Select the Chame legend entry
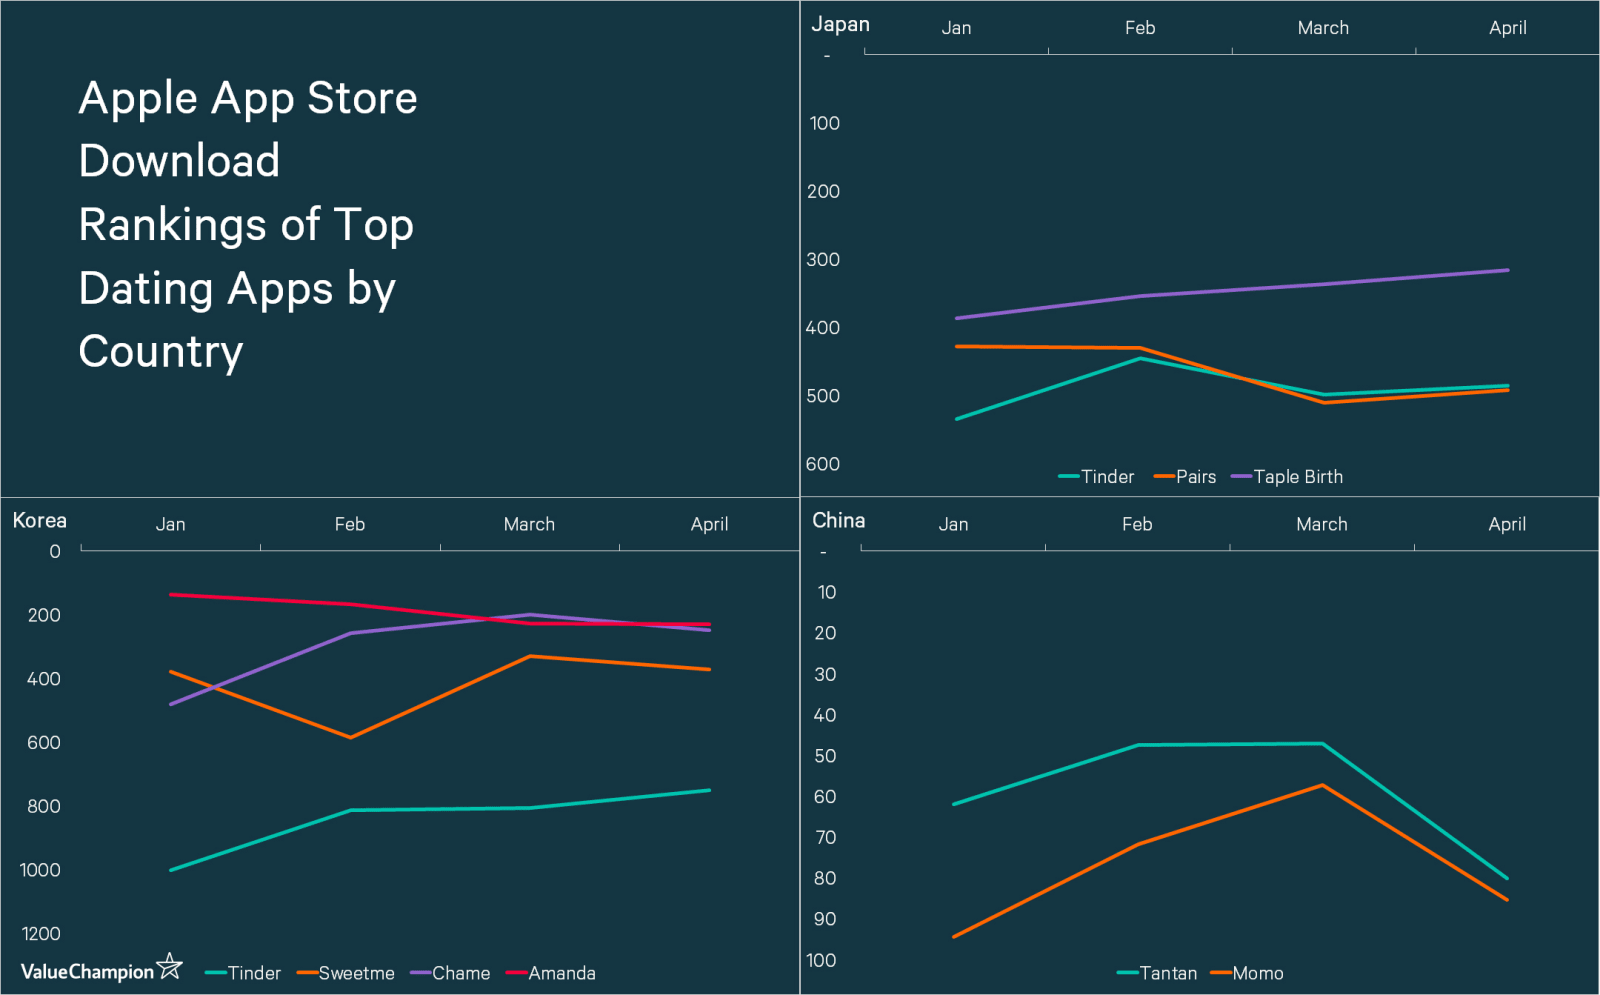The image size is (1600, 995). (x=450, y=973)
